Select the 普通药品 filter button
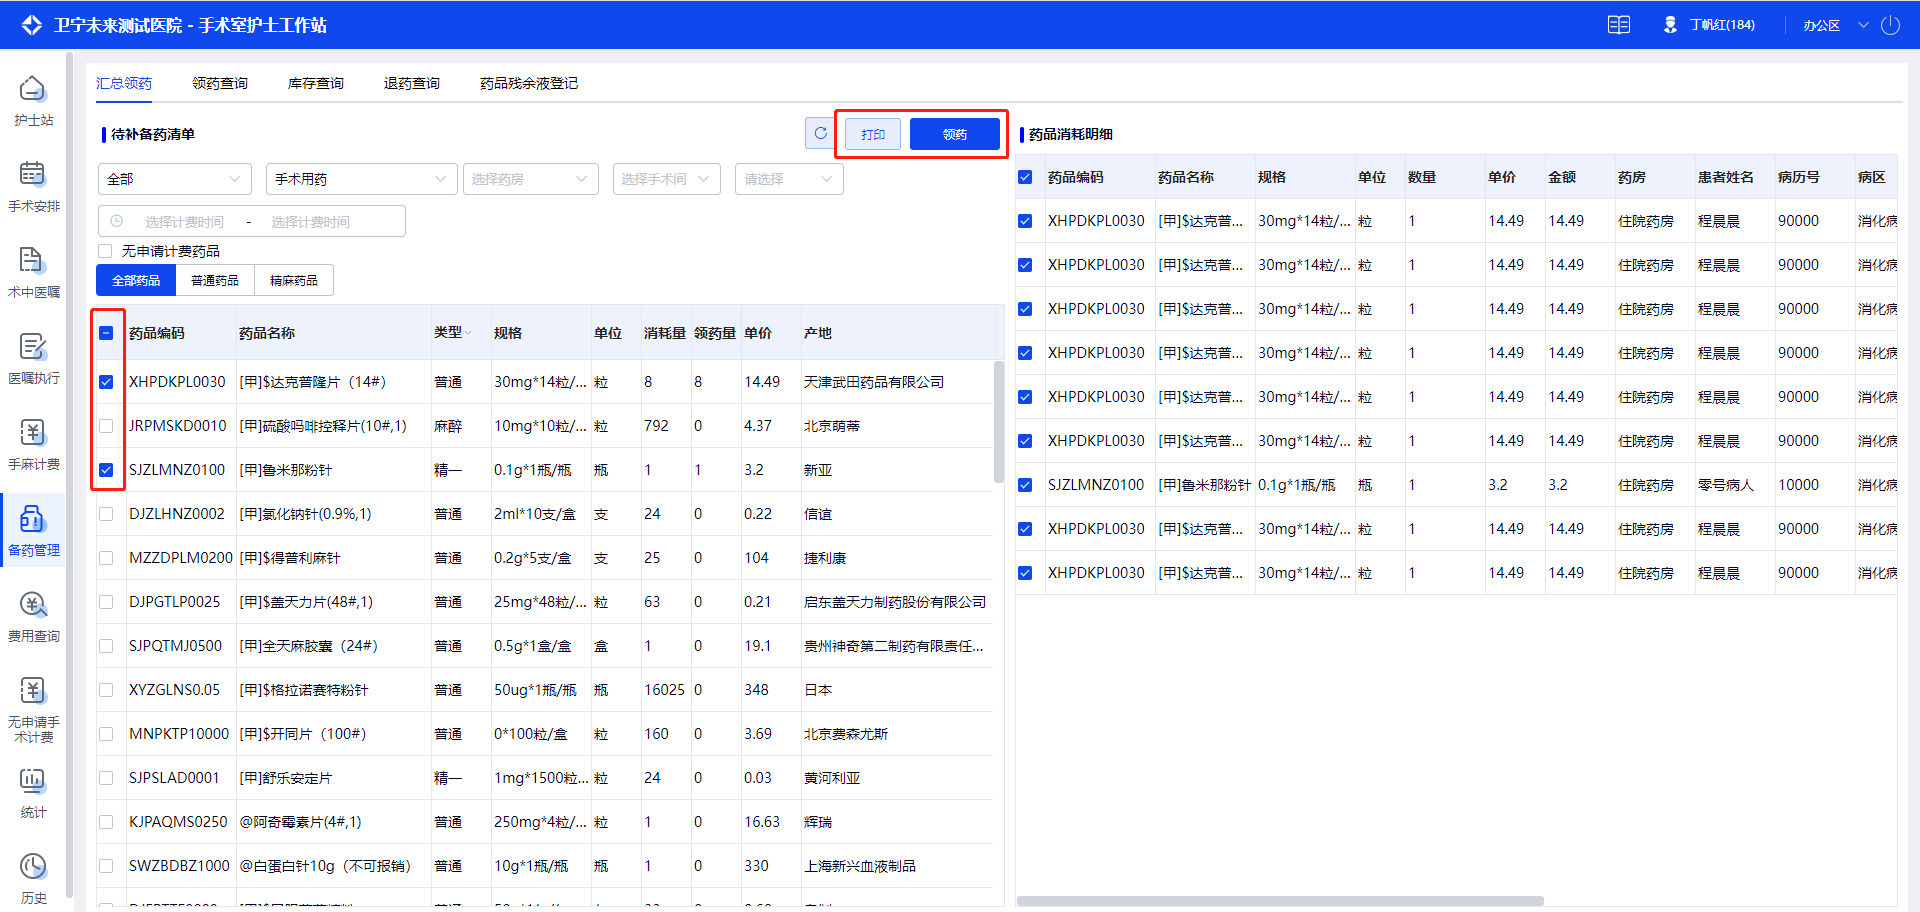Viewport: 1920px width, 912px height. pos(215,280)
